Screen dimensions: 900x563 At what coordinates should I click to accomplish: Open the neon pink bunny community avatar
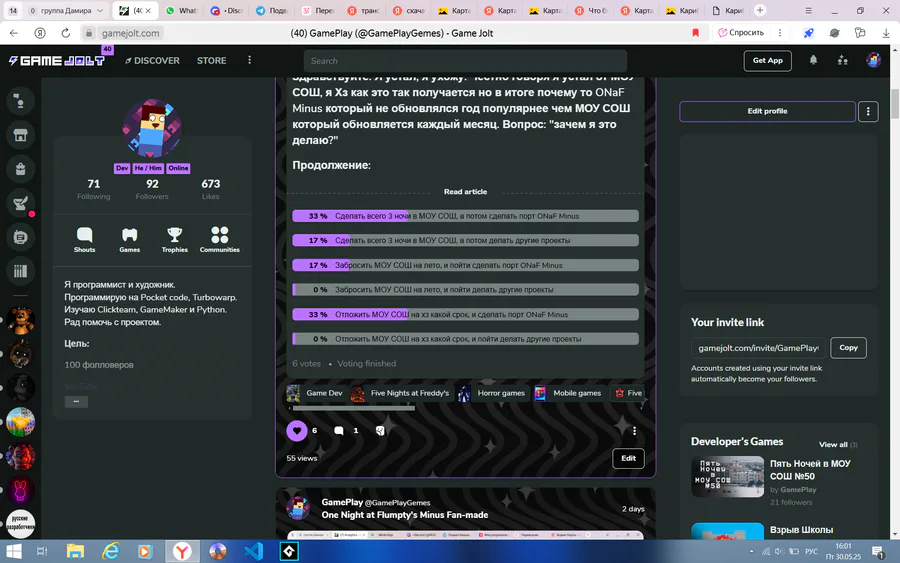coord(20,491)
